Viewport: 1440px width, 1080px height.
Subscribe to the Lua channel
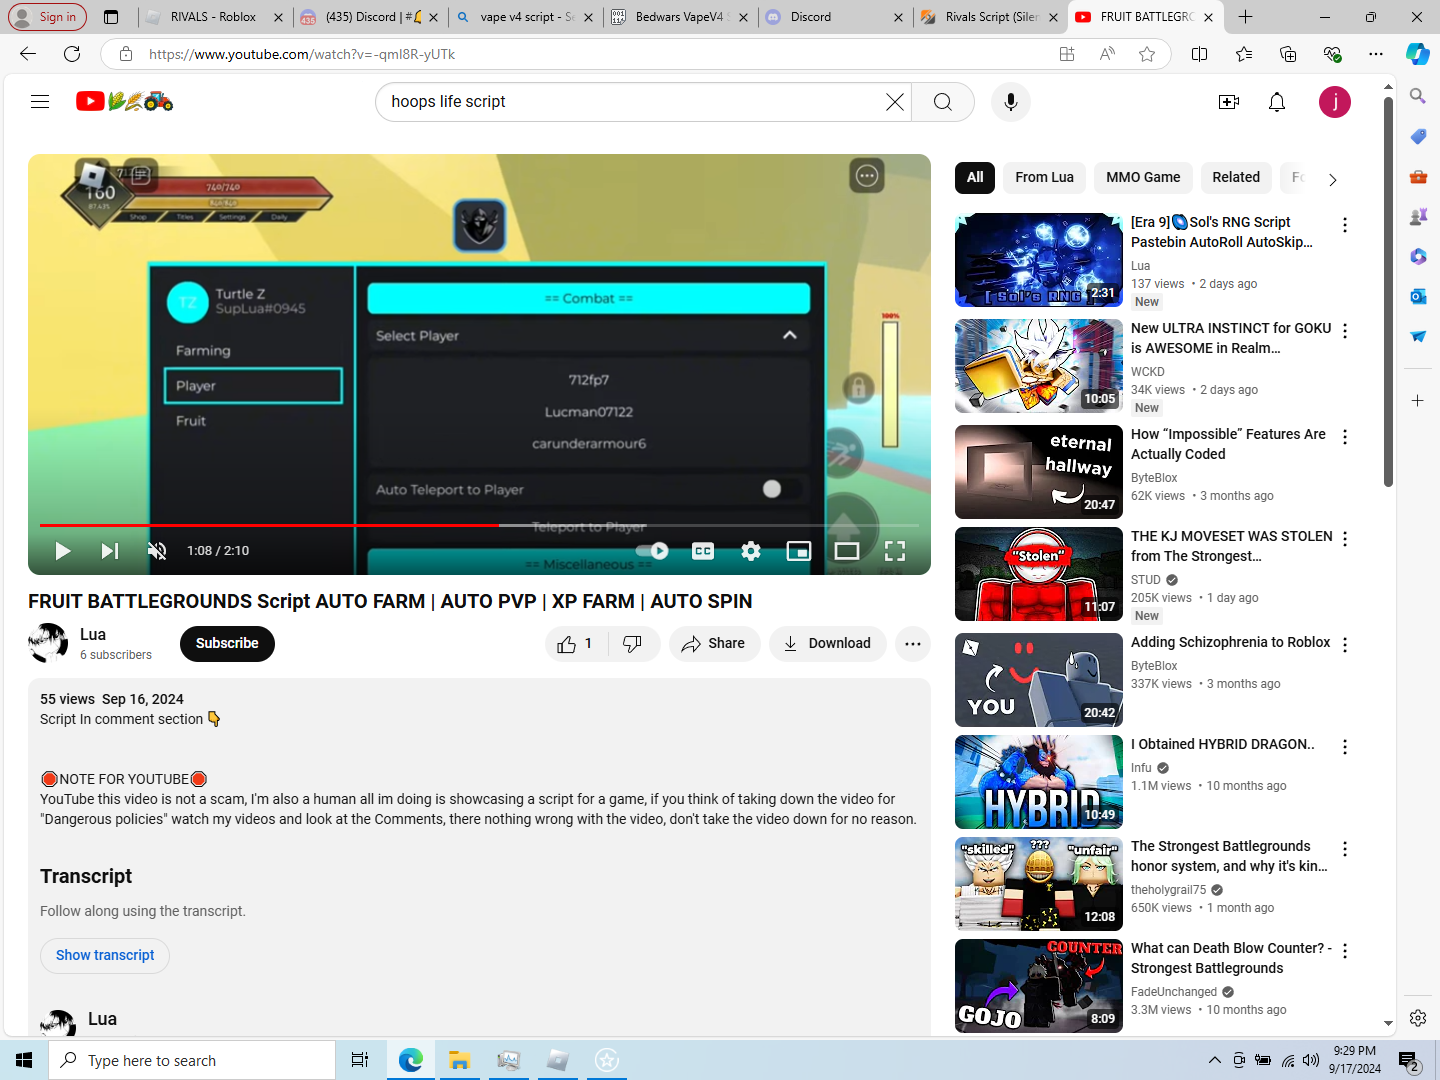(227, 644)
